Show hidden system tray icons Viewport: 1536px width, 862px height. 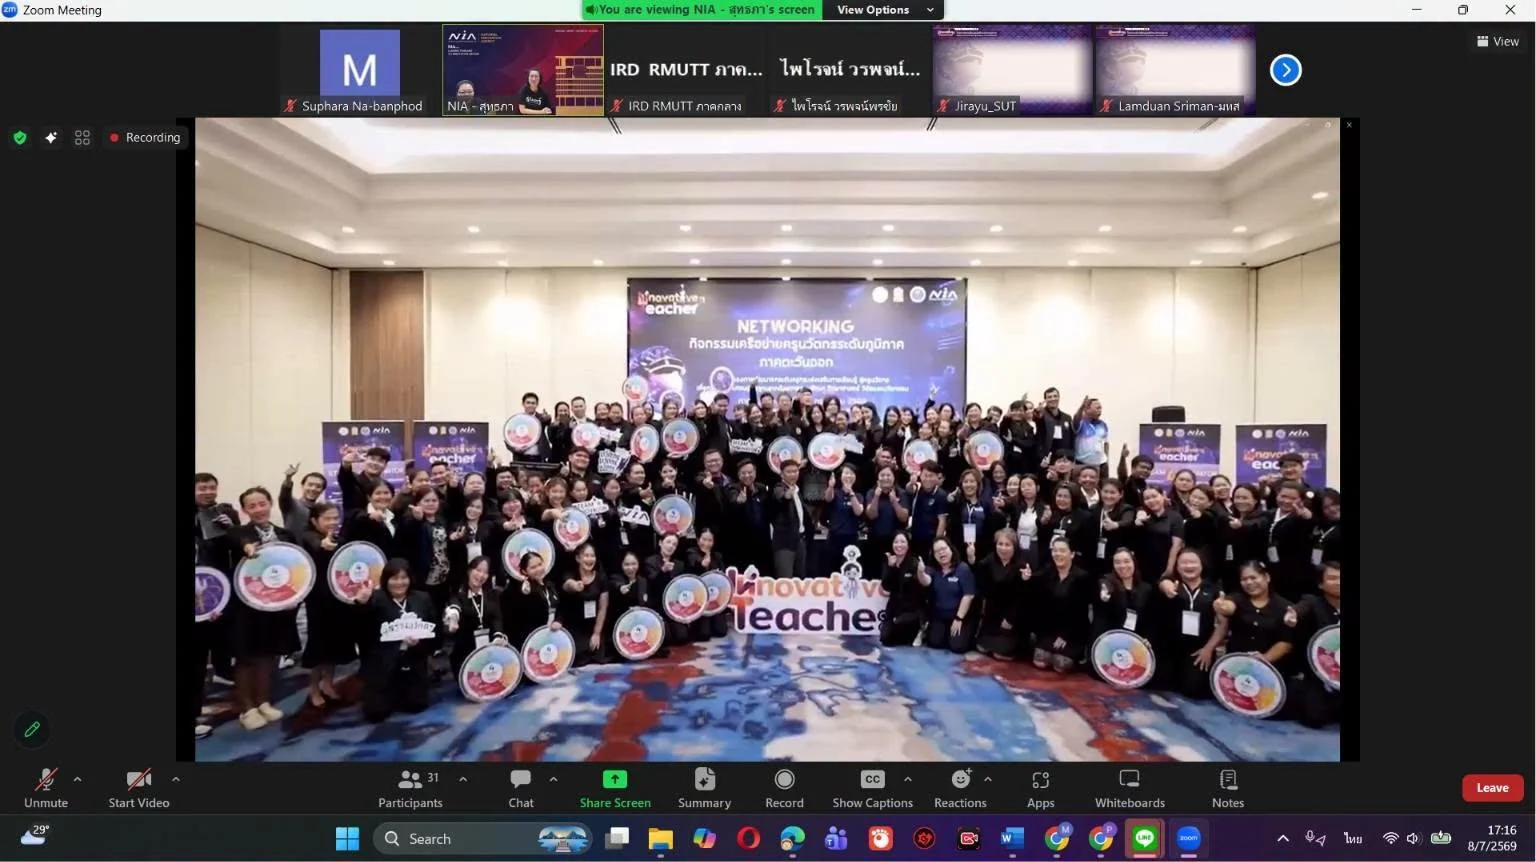coord(1283,838)
